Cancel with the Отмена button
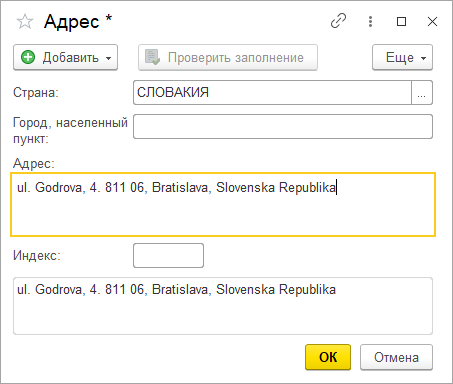Screen dimensions: 453x384 tap(396, 357)
